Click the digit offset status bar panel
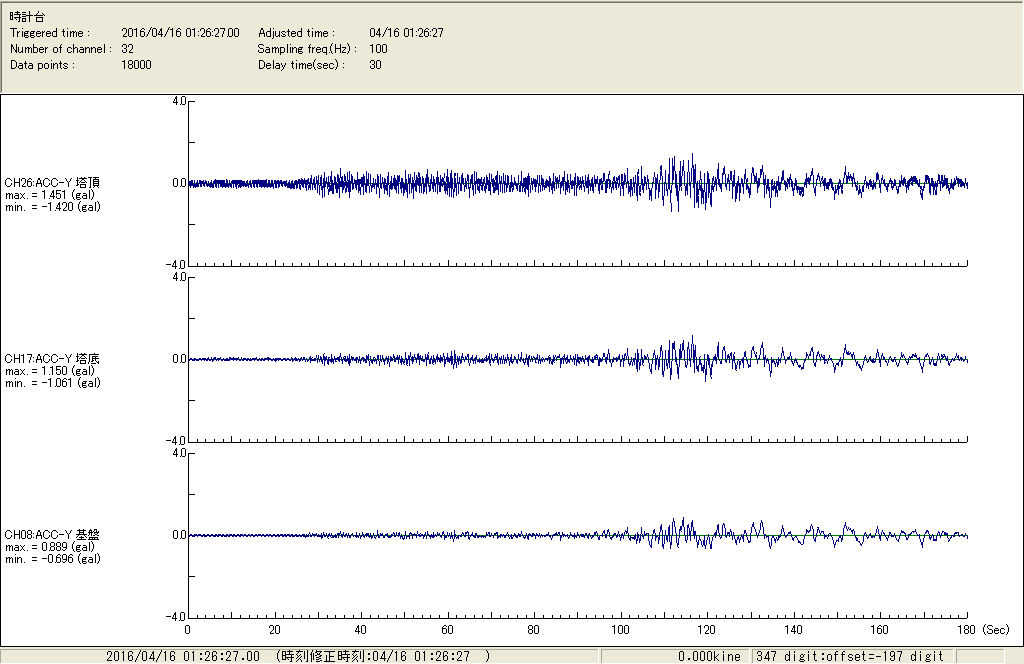 click(x=850, y=656)
